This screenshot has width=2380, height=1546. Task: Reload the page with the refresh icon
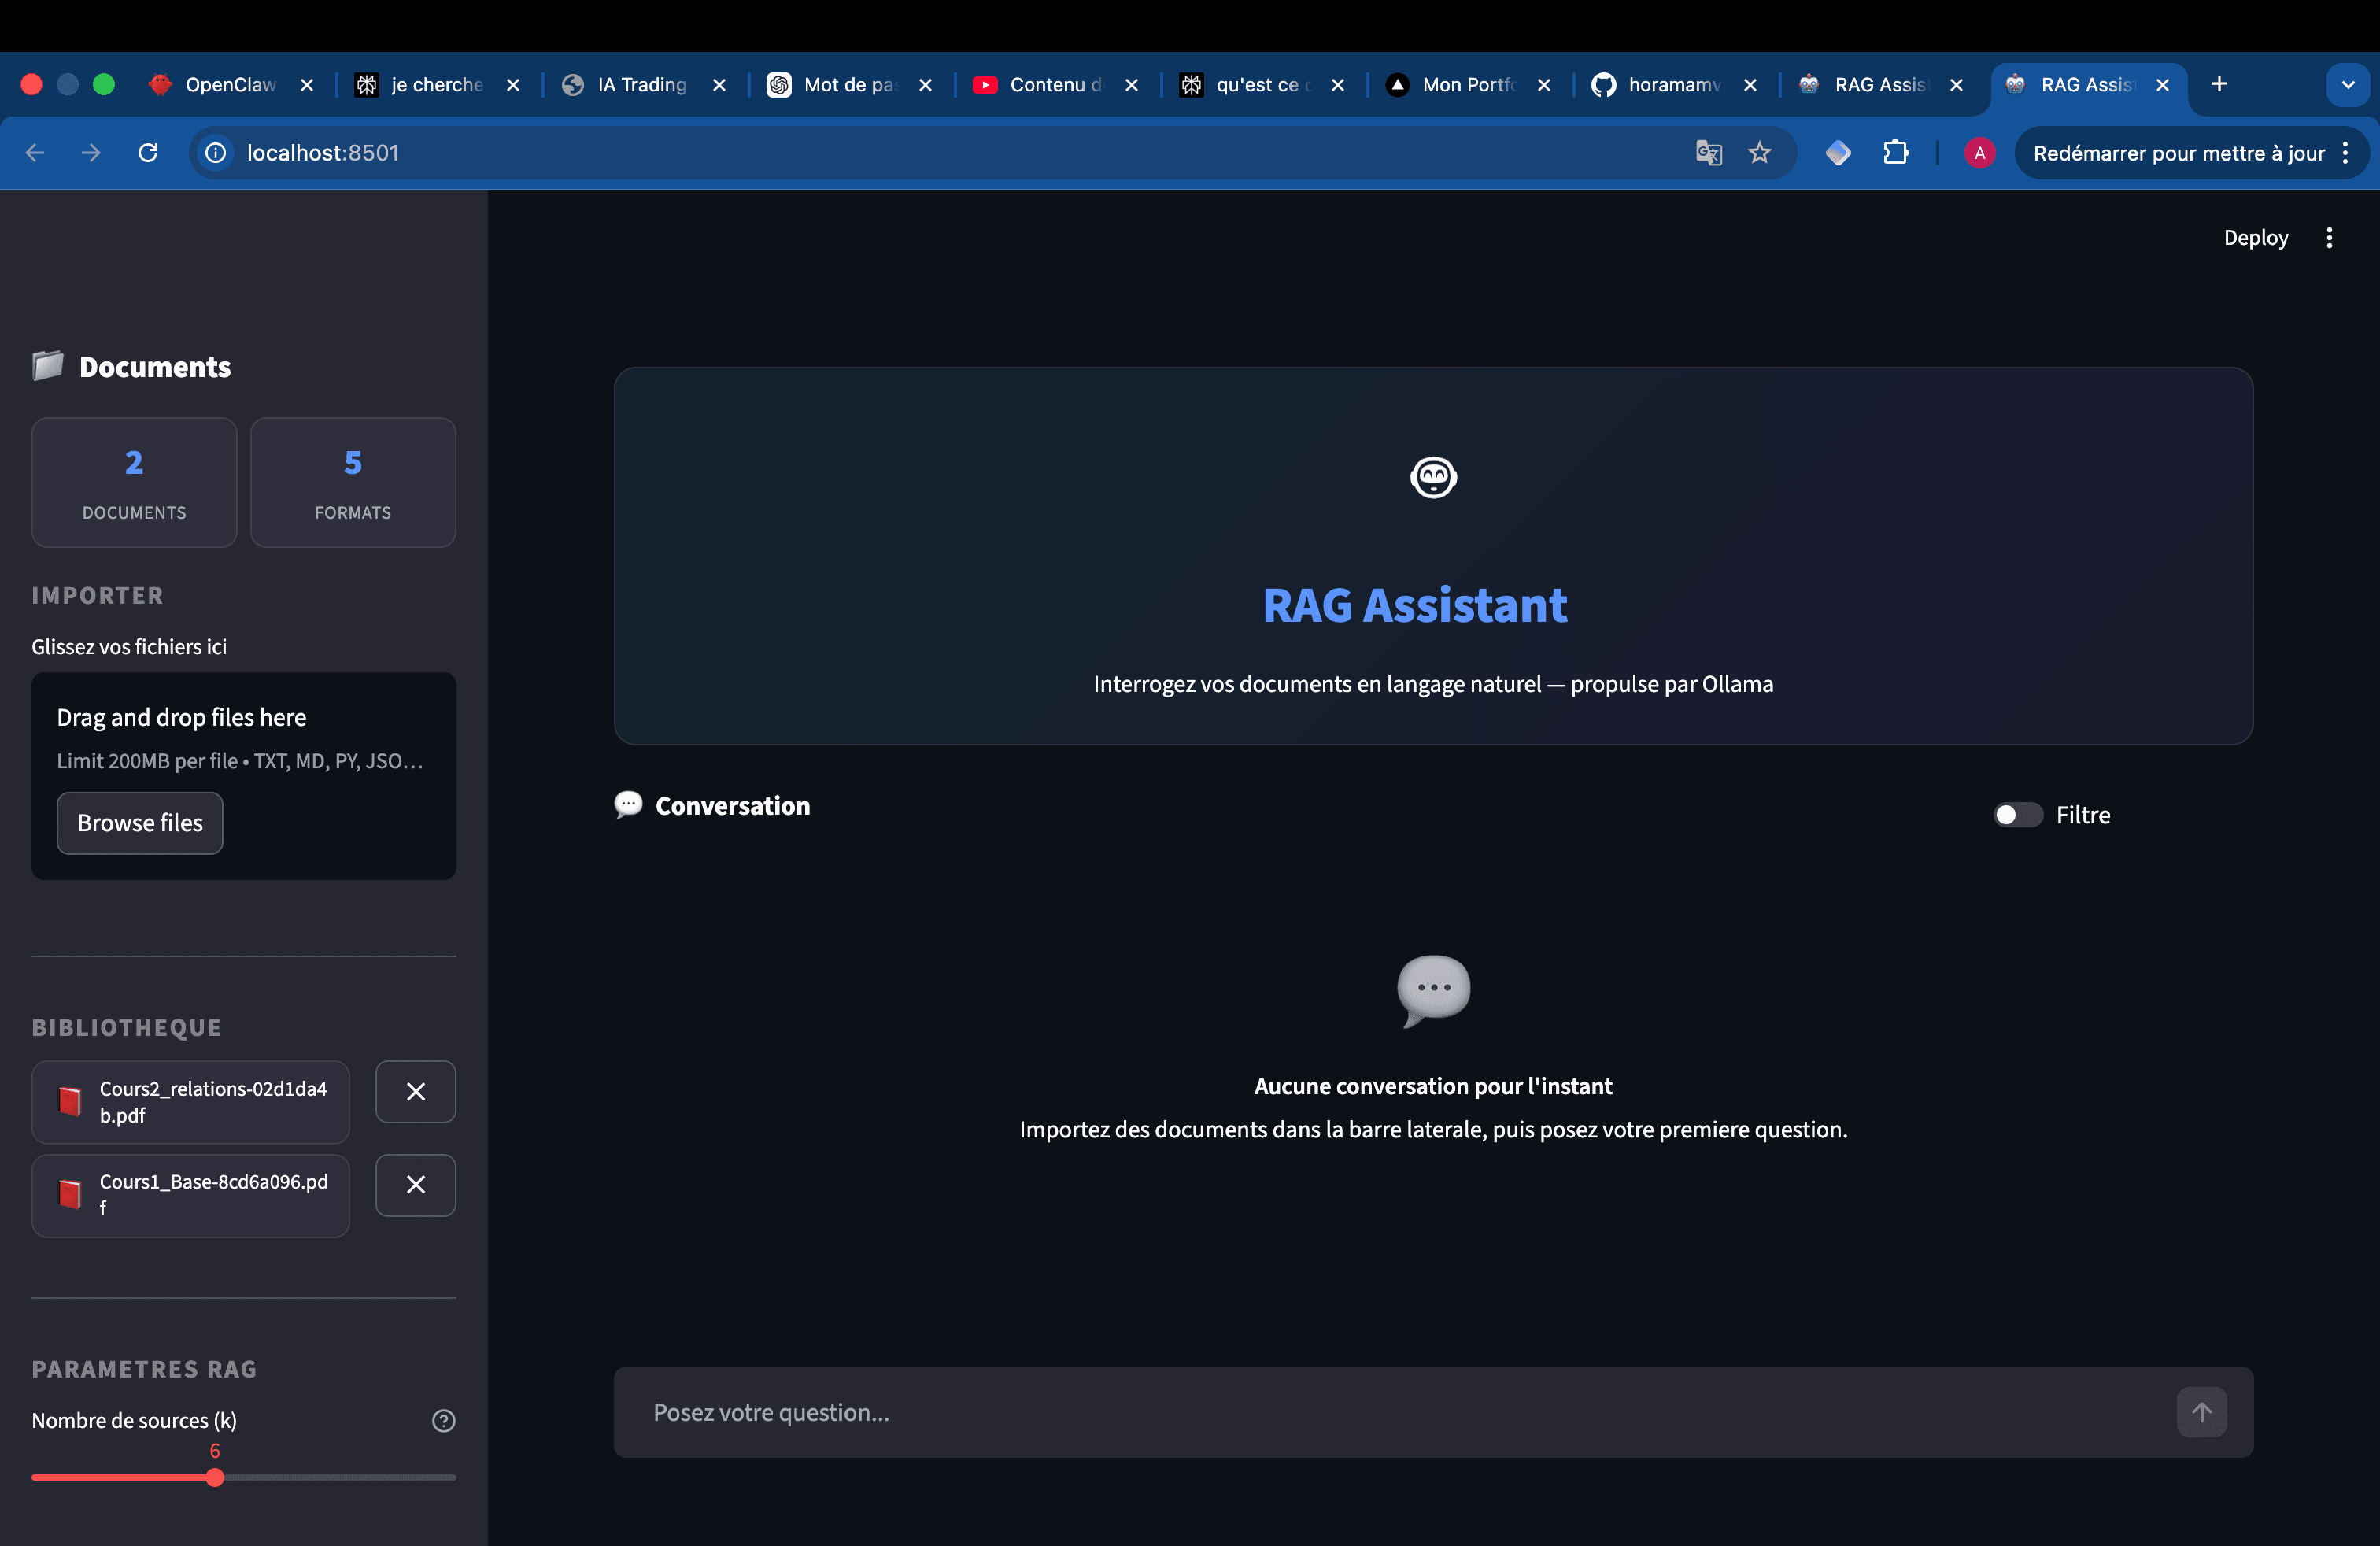click(x=147, y=152)
